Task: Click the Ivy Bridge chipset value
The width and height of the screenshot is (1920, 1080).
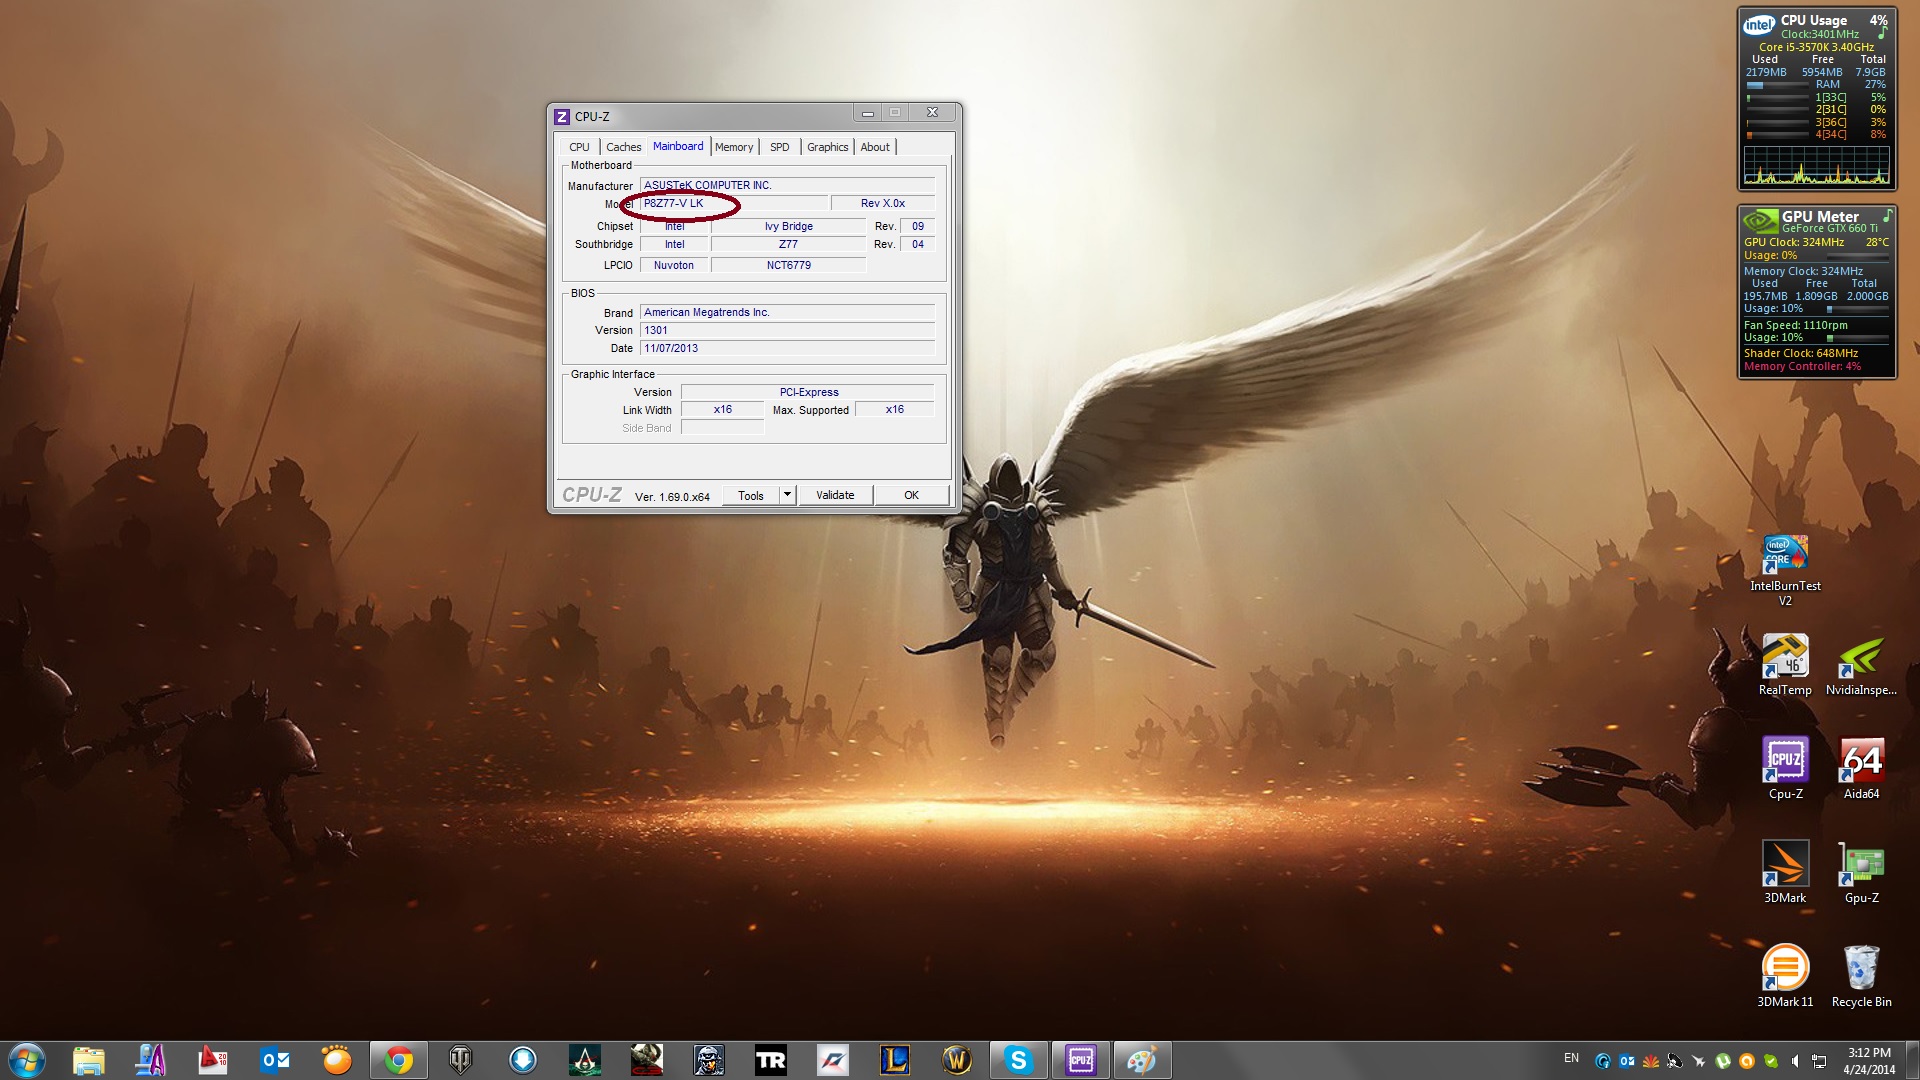Action: pos(789,226)
